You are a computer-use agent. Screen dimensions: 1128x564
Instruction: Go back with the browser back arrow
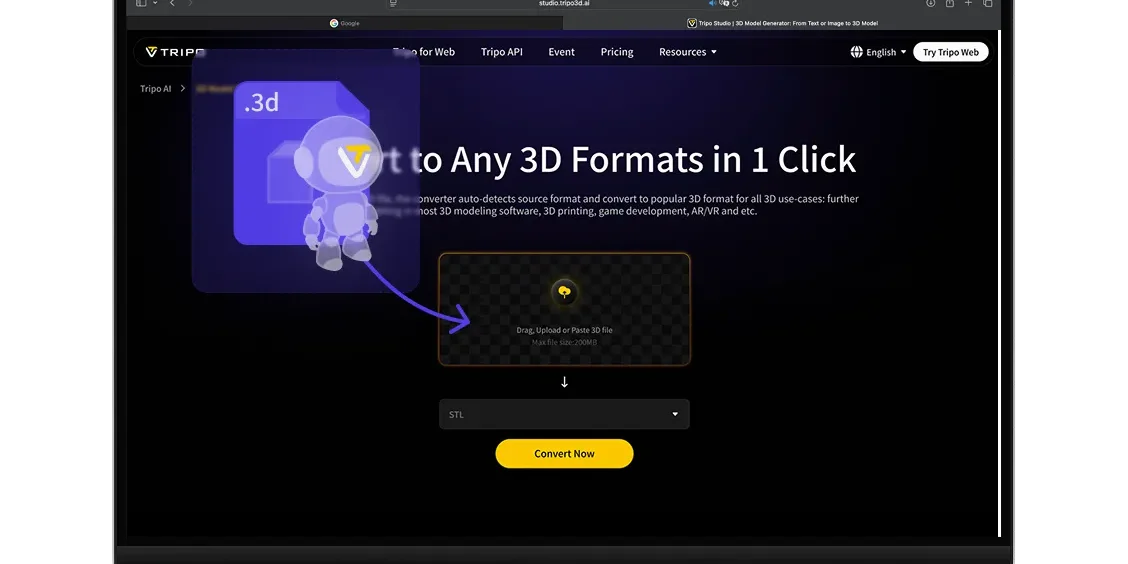pyautogui.click(x=172, y=4)
